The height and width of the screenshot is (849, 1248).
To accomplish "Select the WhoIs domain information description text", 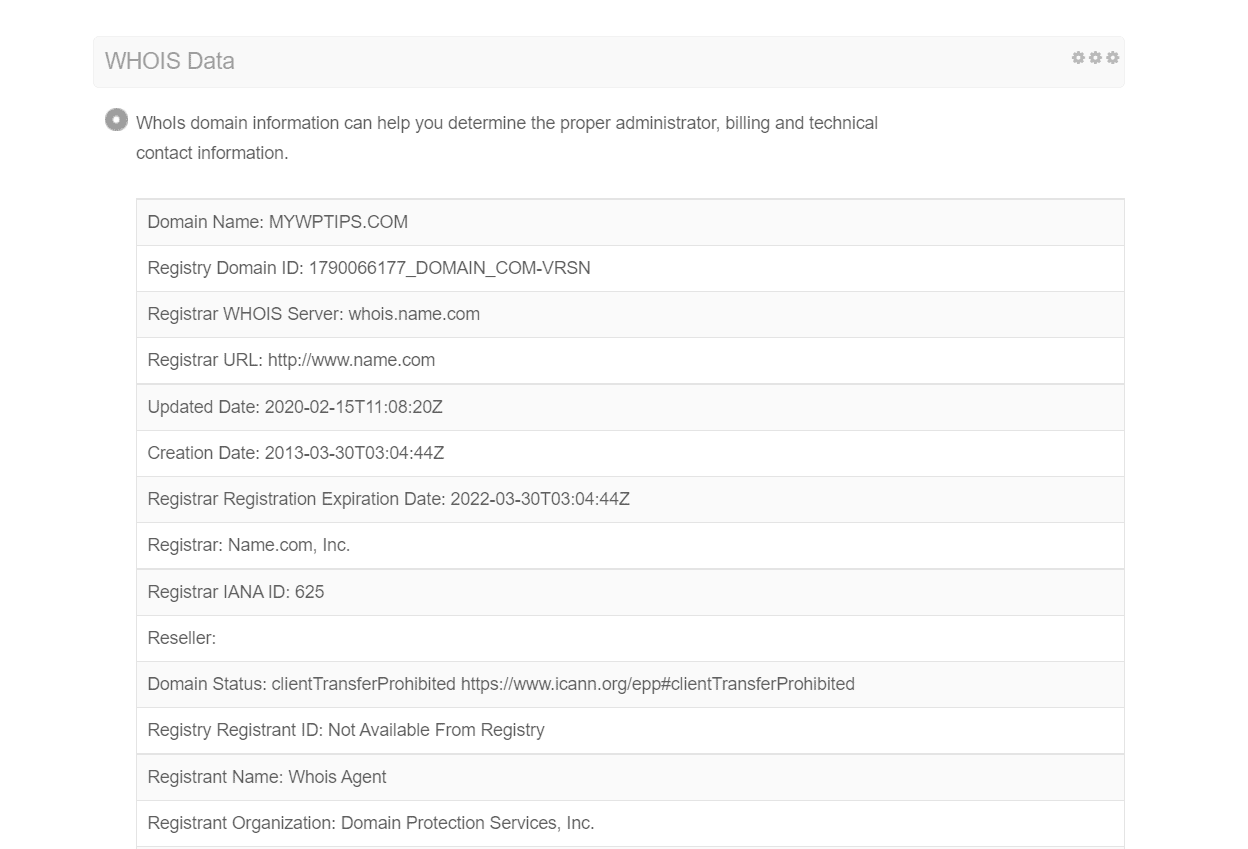I will pos(507,138).
